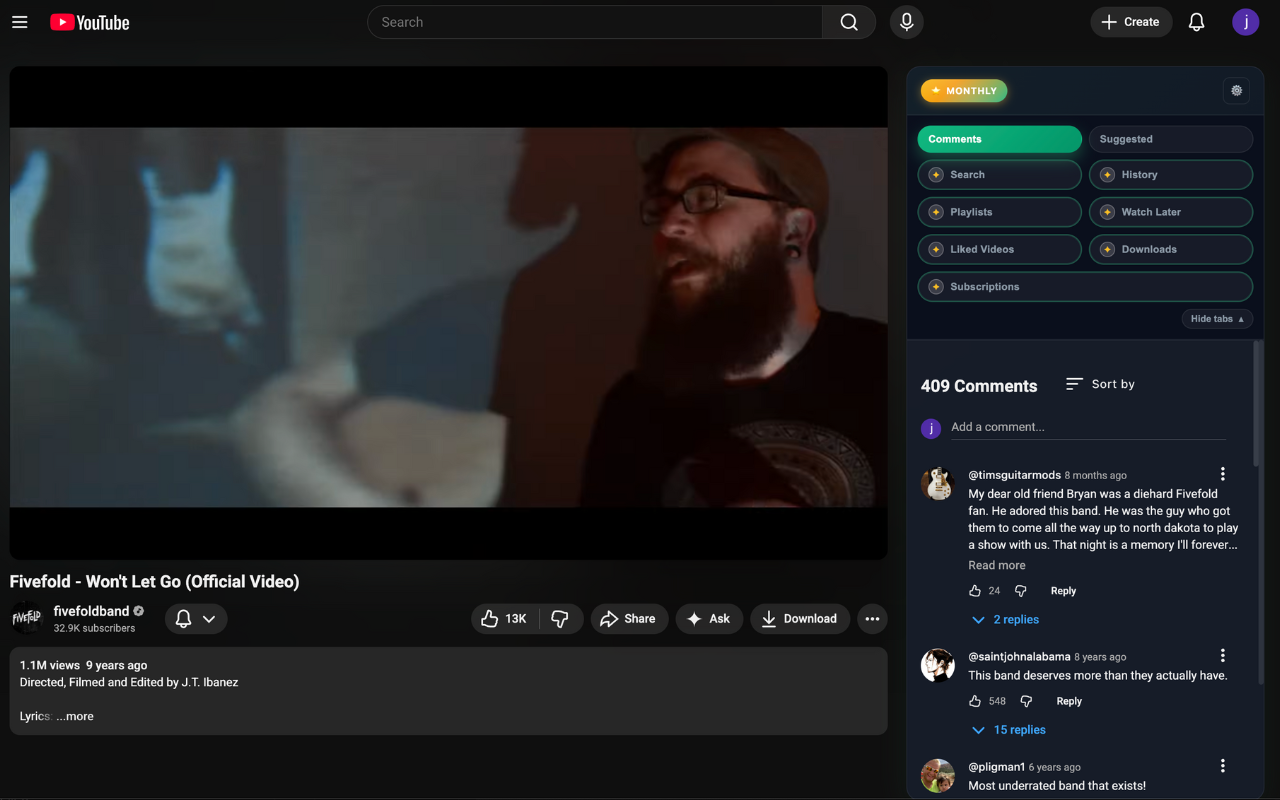This screenshot has height=800, width=1280.
Task: Click the MONTHLY badge button
Action: [x=964, y=91]
